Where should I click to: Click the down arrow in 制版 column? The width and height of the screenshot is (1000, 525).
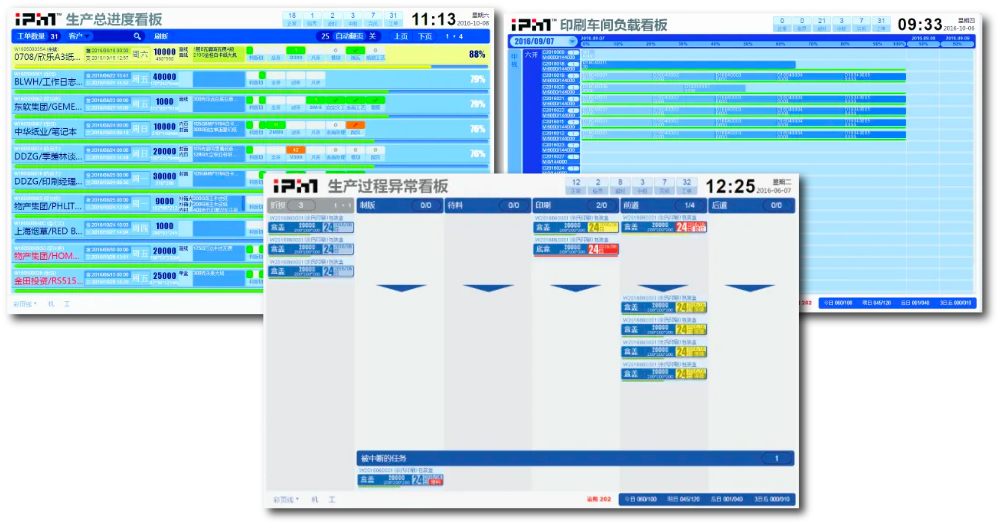(x=403, y=288)
